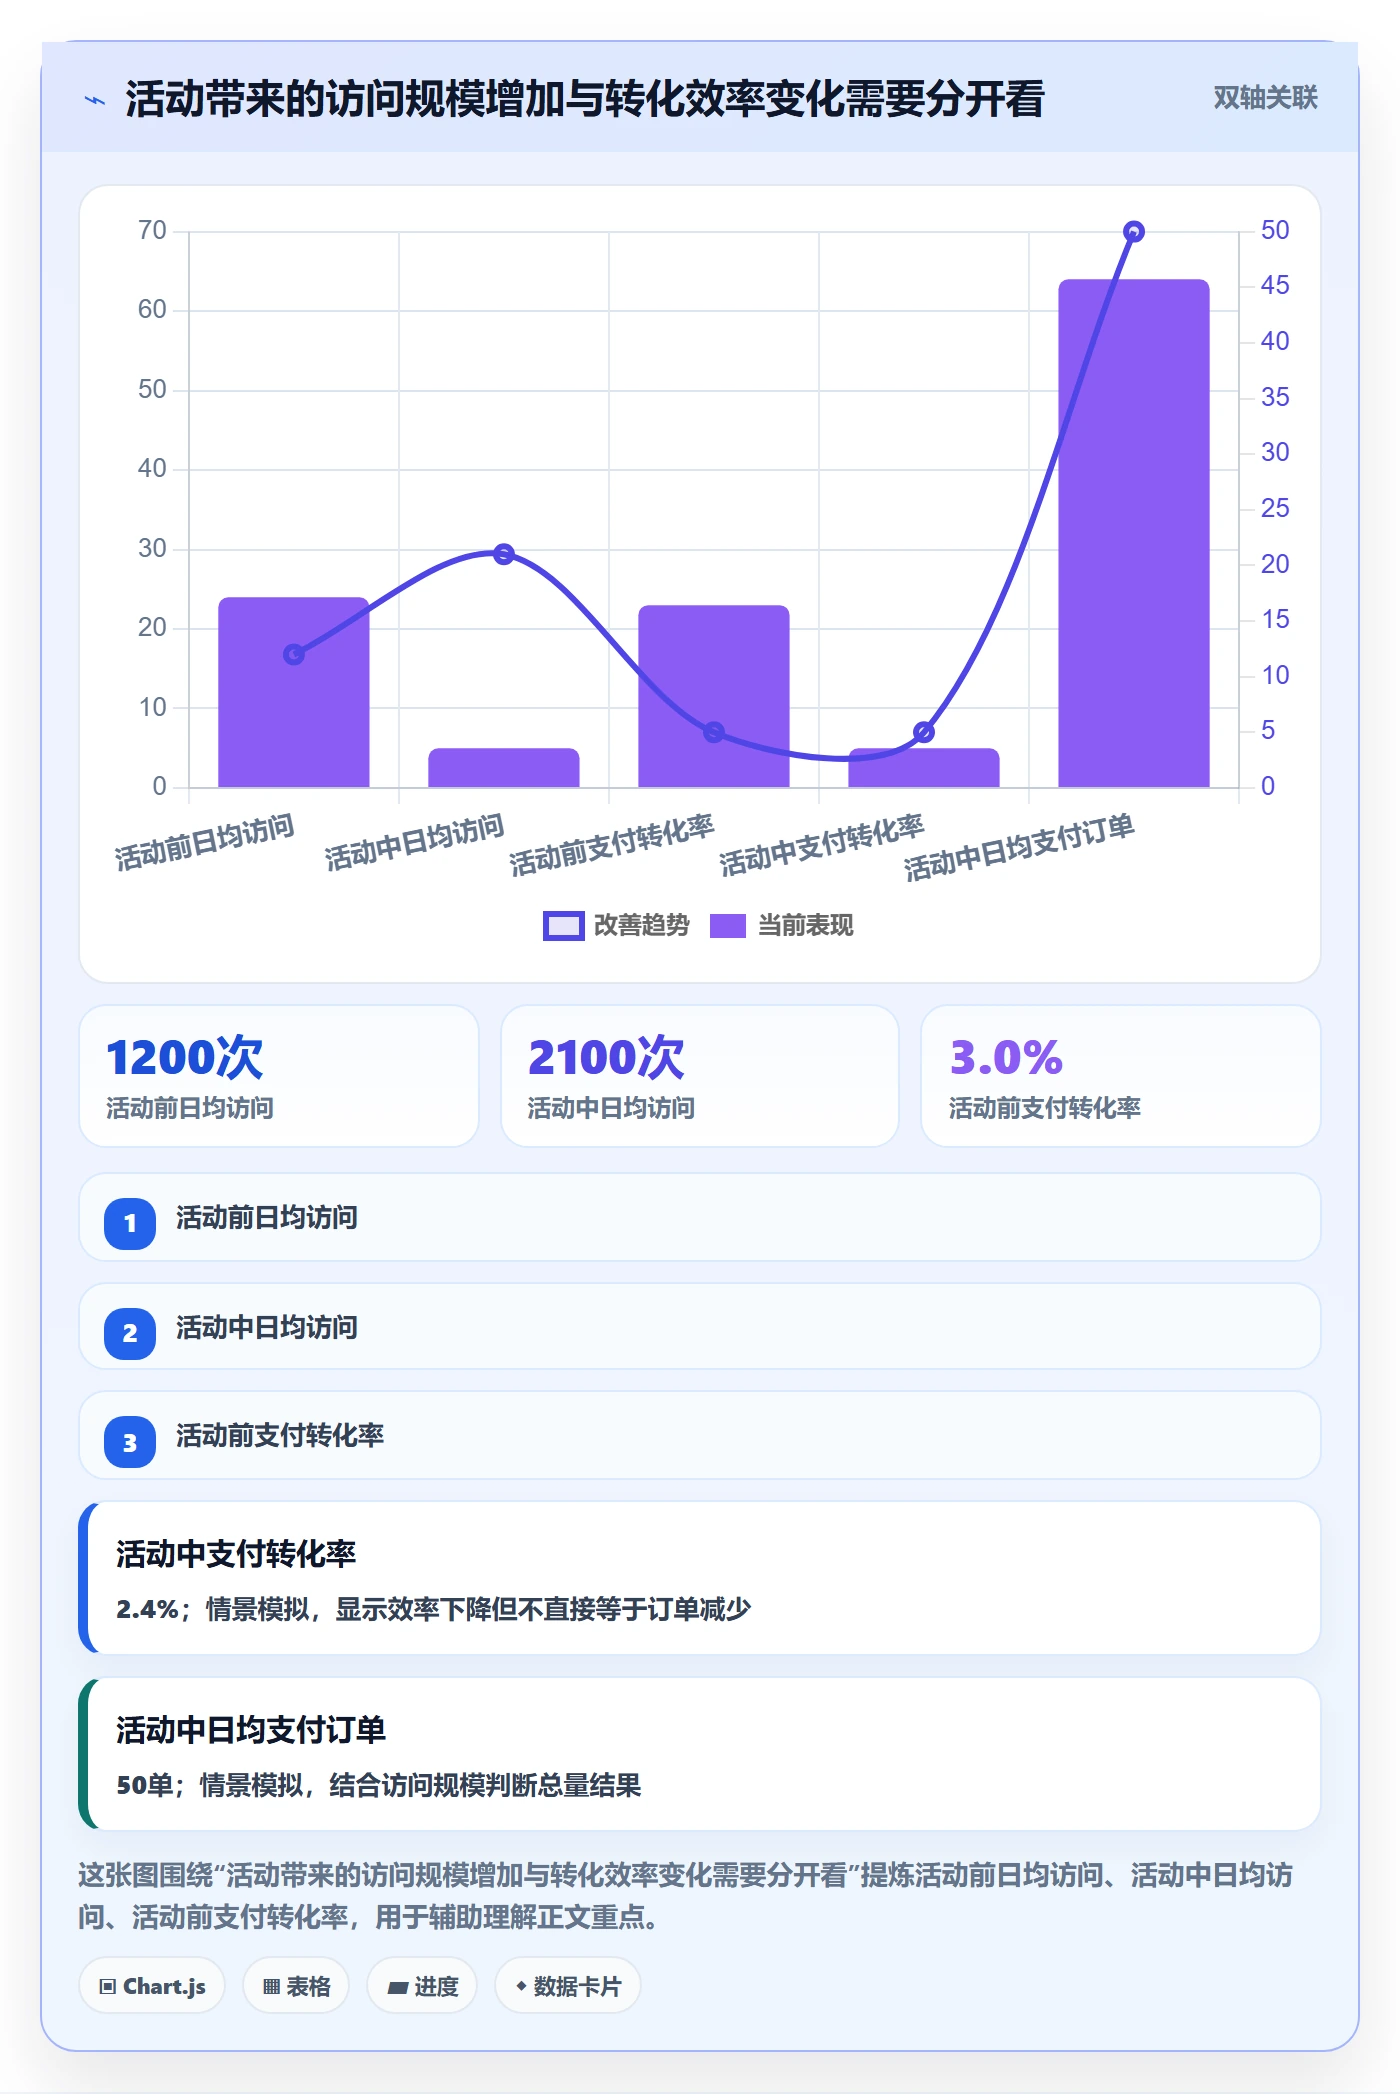Click the 活动中支付转化率 card heading
This screenshot has width=1400, height=2094.
pyautogui.click(x=236, y=1554)
